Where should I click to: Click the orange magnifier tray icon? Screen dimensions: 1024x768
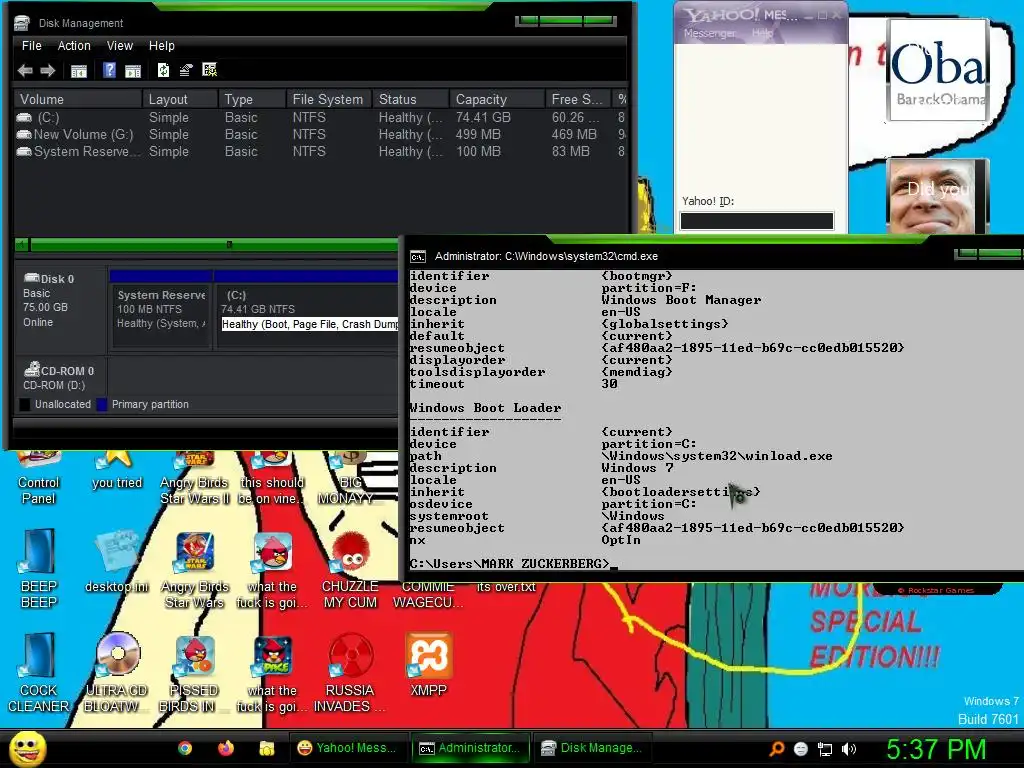click(x=777, y=749)
